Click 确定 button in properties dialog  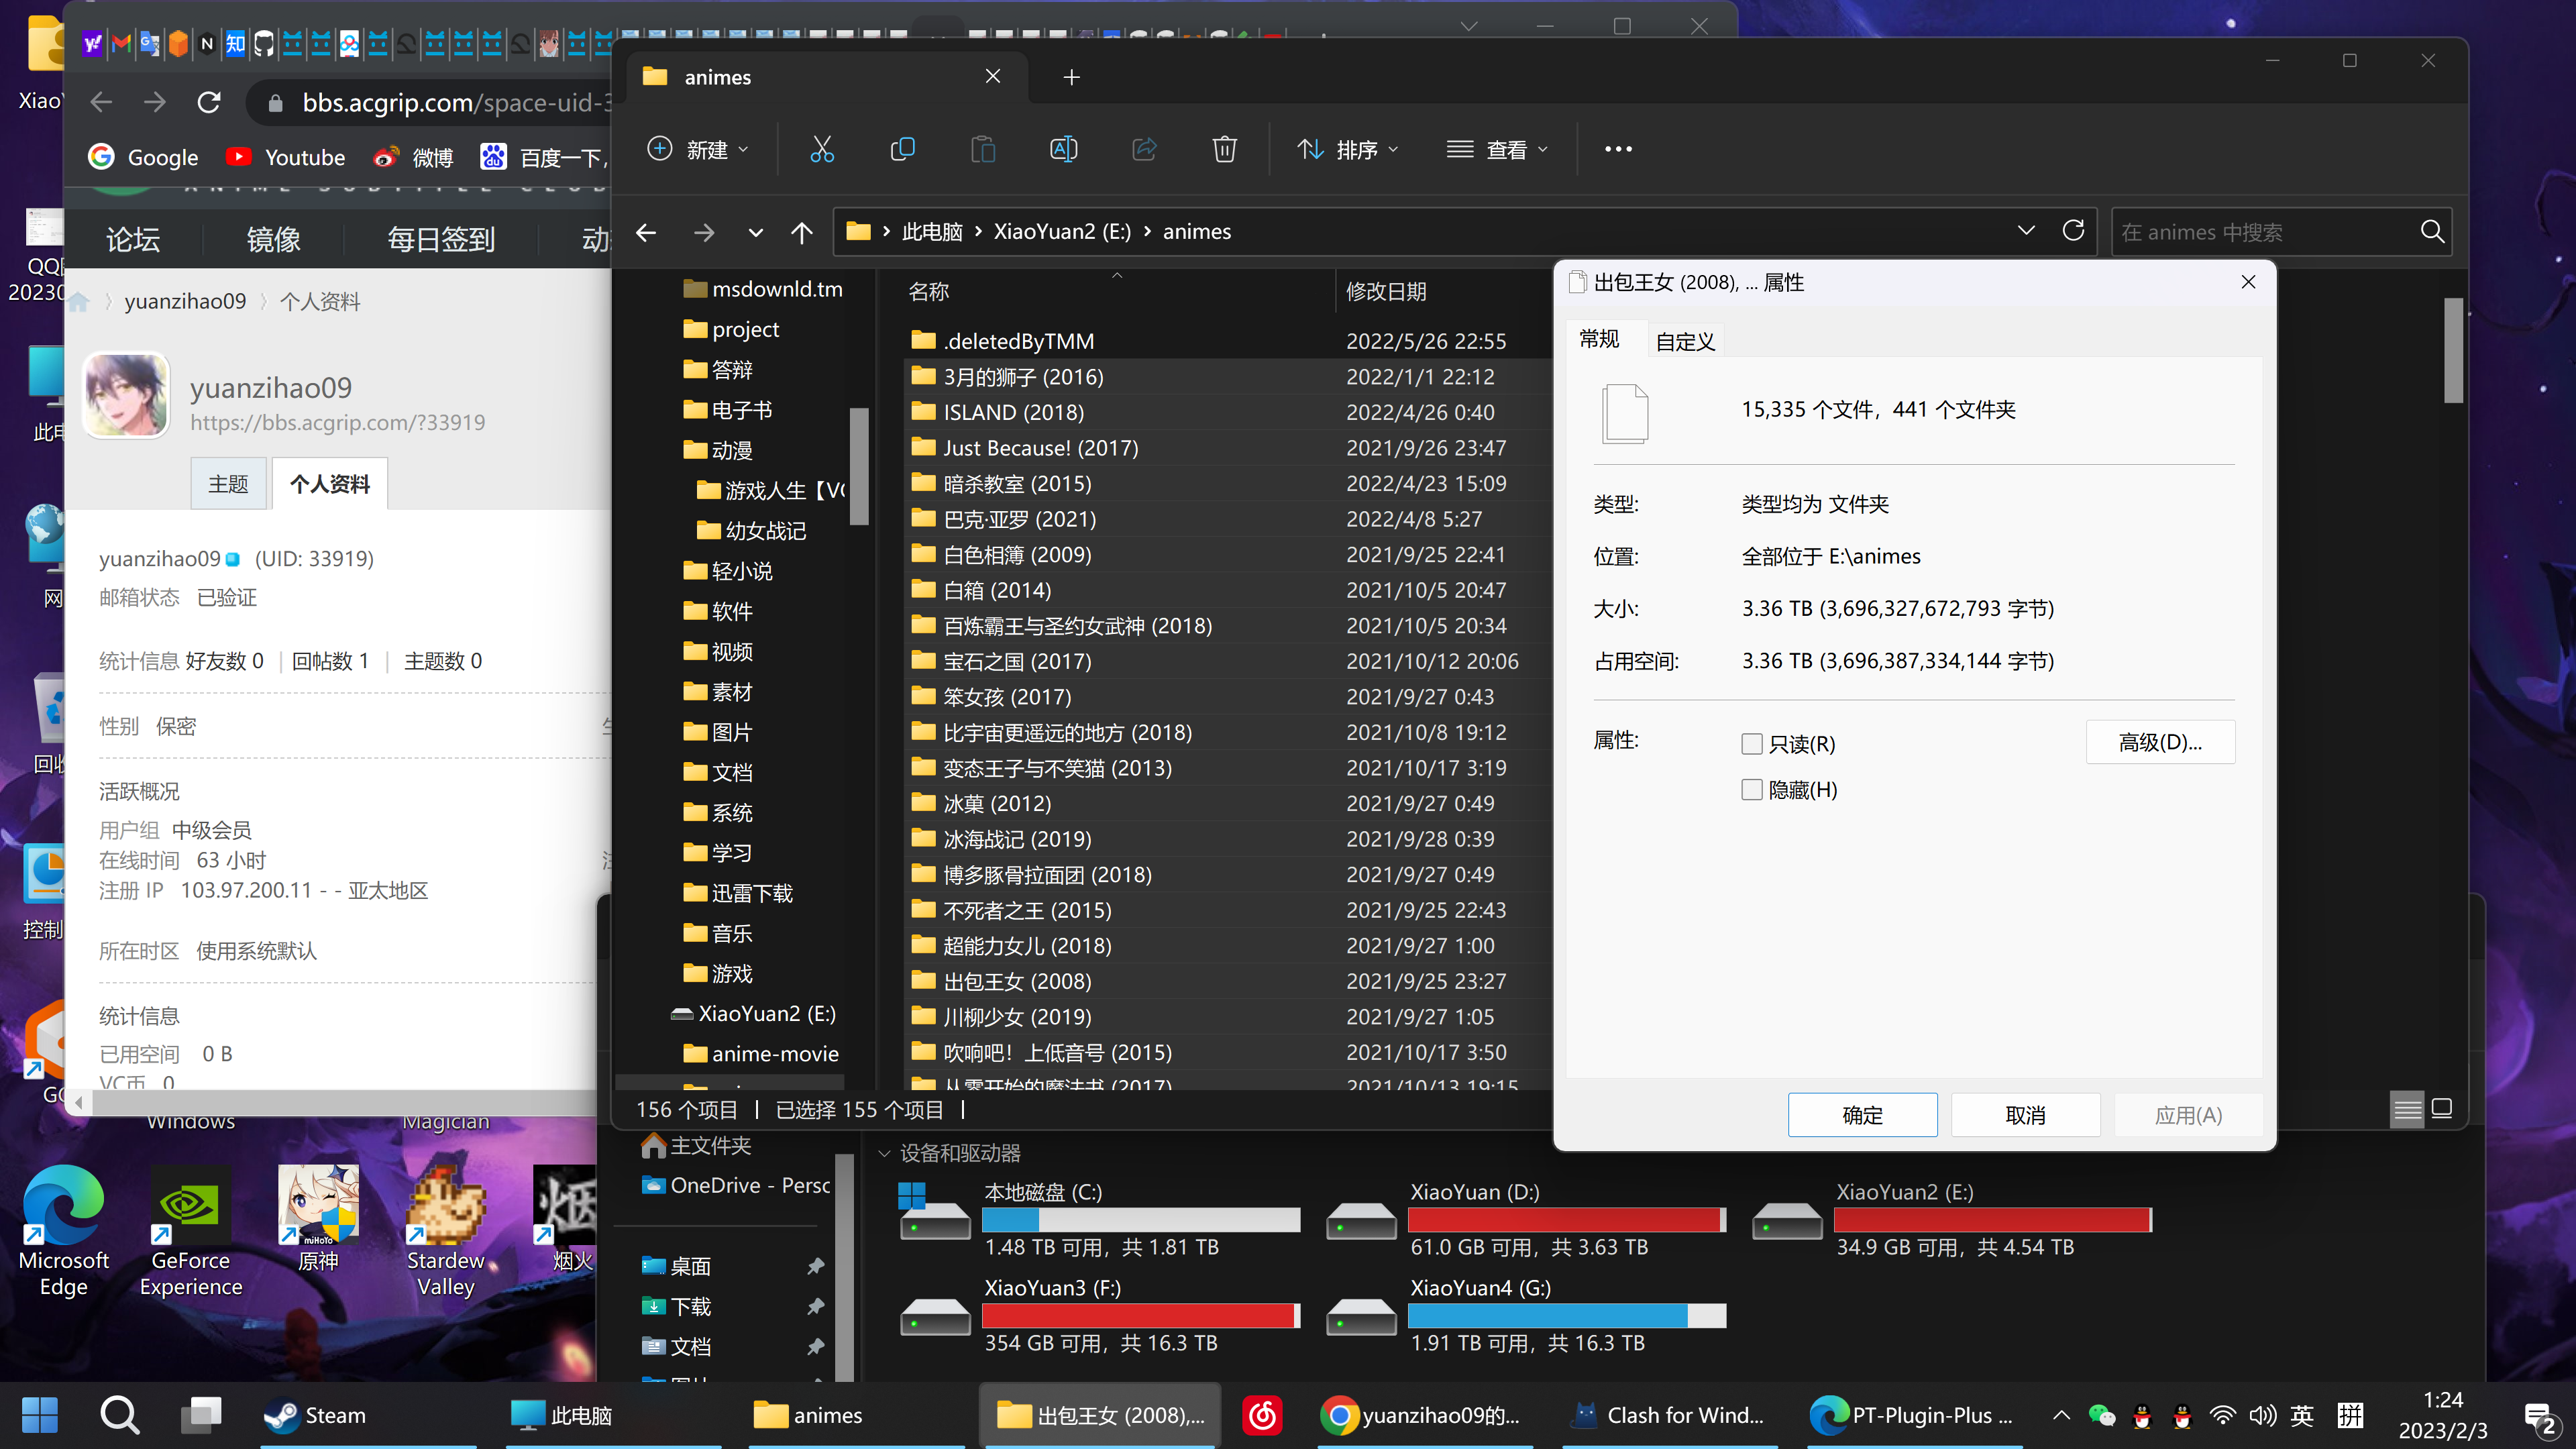pos(1862,1115)
